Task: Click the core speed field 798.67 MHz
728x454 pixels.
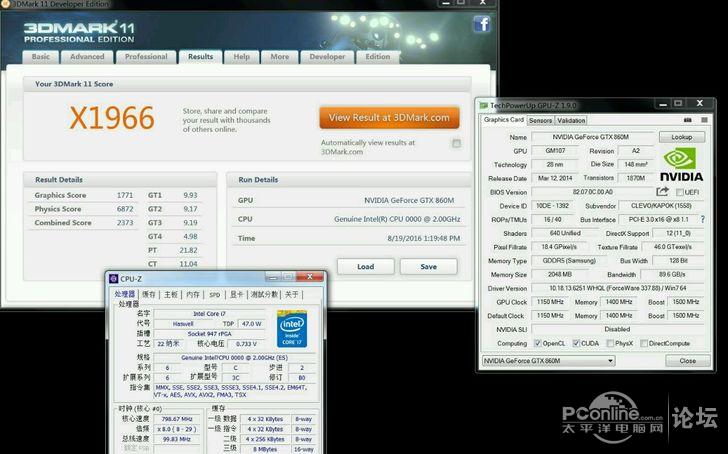Action: pyautogui.click(x=176, y=419)
